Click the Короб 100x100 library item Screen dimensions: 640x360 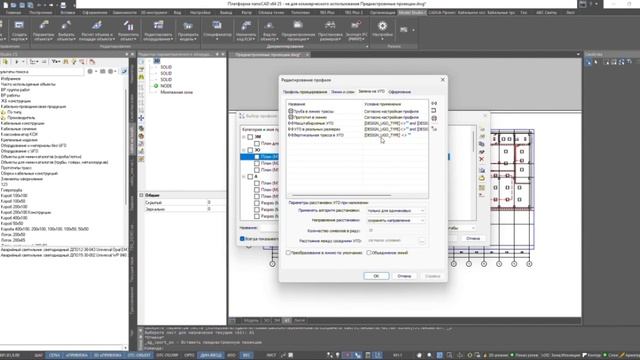pyautogui.click(x=14, y=196)
